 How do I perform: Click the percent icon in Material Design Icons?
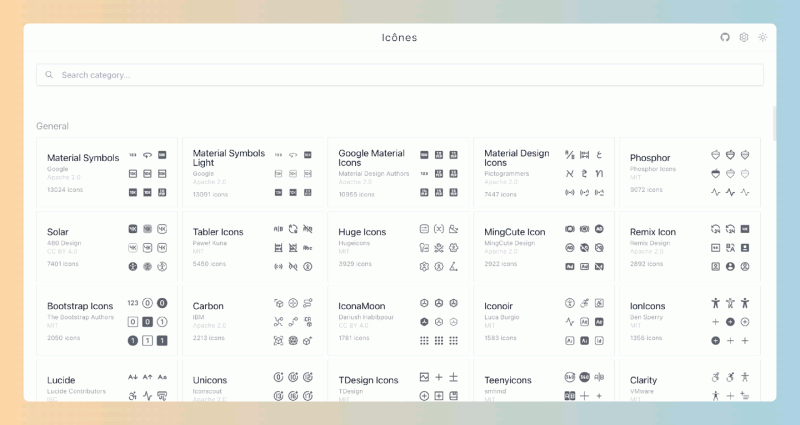pos(570,155)
